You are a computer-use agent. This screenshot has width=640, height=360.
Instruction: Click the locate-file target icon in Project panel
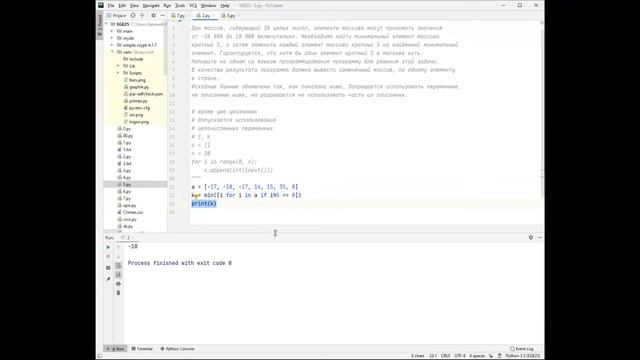click(x=133, y=16)
